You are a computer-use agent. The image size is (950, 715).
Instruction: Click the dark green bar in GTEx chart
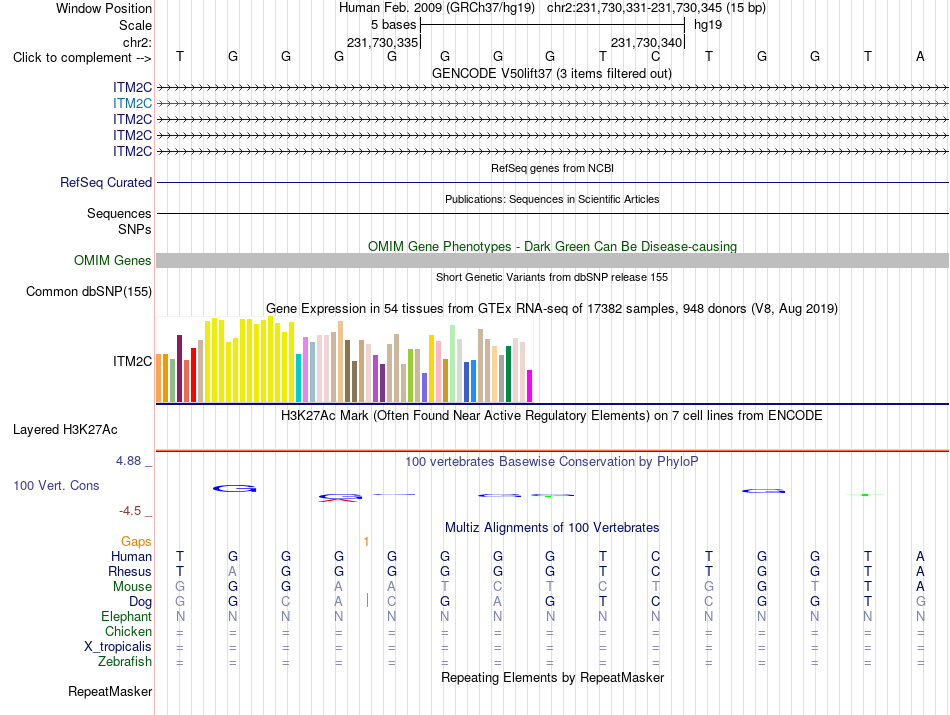(x=508, y=374)
